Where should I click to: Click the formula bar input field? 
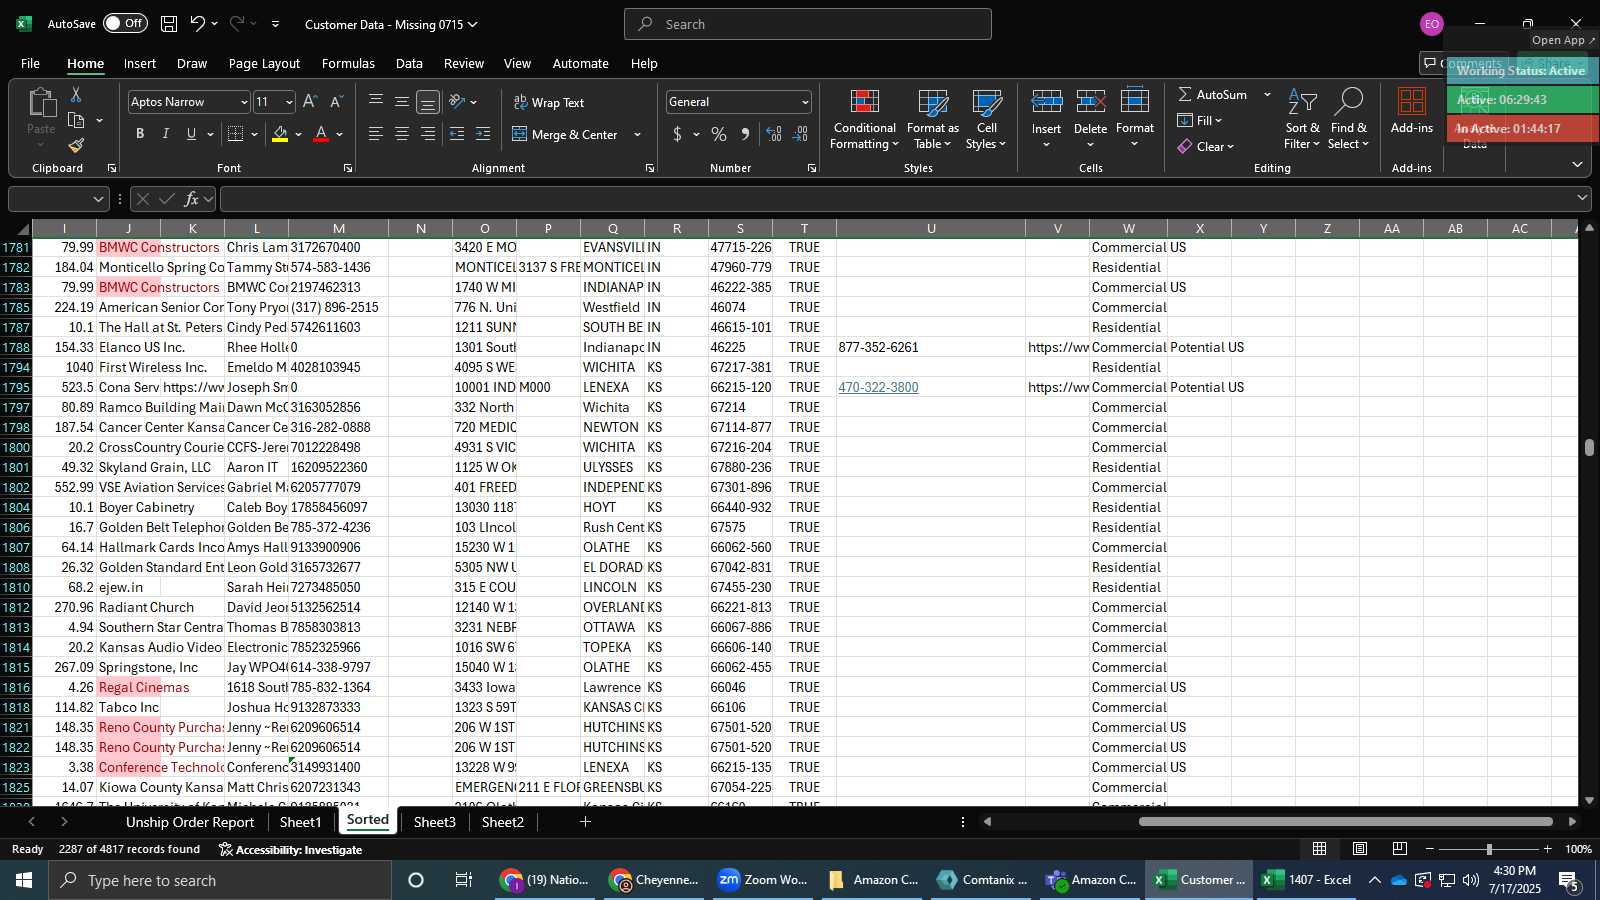pos(898,199)
